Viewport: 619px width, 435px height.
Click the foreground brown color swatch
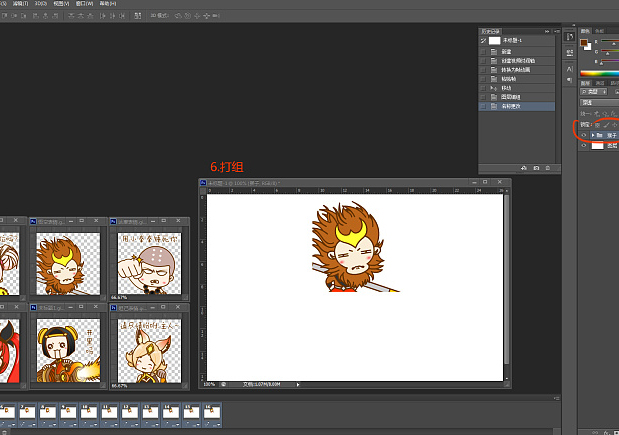tap(583, 42)
